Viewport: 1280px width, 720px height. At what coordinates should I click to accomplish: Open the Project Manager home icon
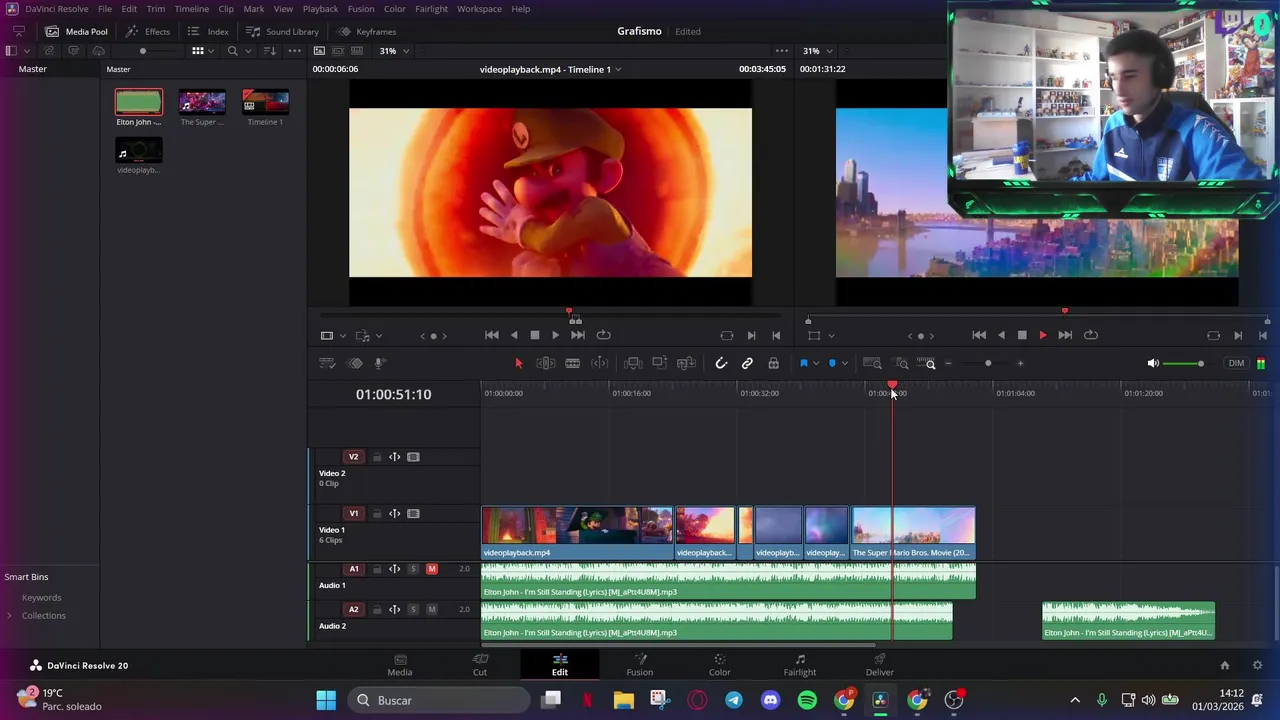click(1224, 665)
